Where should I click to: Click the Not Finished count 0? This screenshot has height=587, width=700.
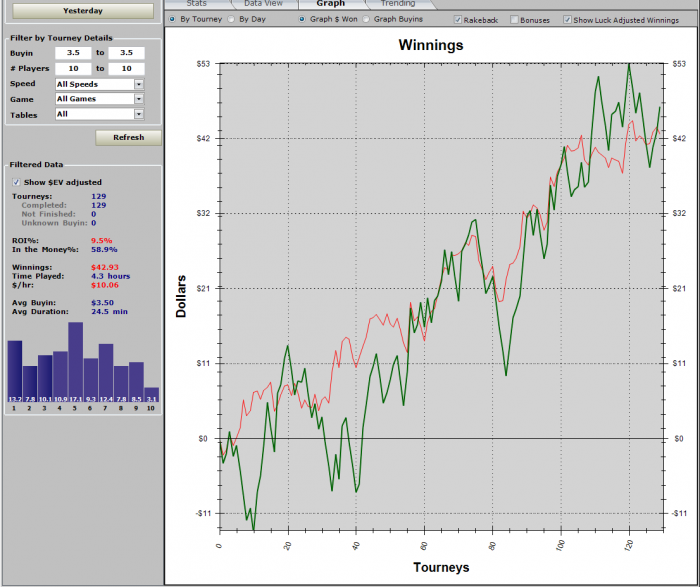coord(94,214)
